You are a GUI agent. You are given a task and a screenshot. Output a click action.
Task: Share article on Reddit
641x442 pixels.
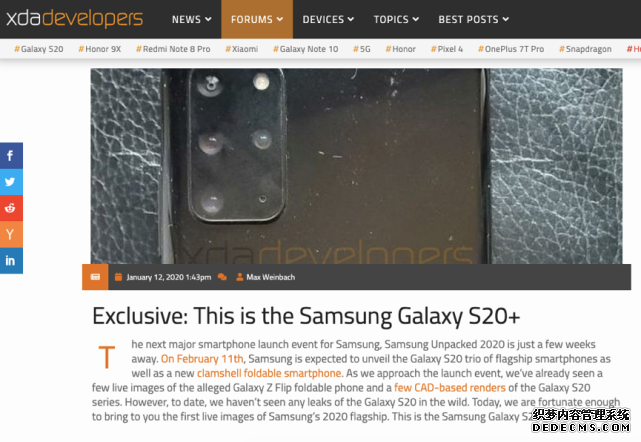click(x=11, y=208)
